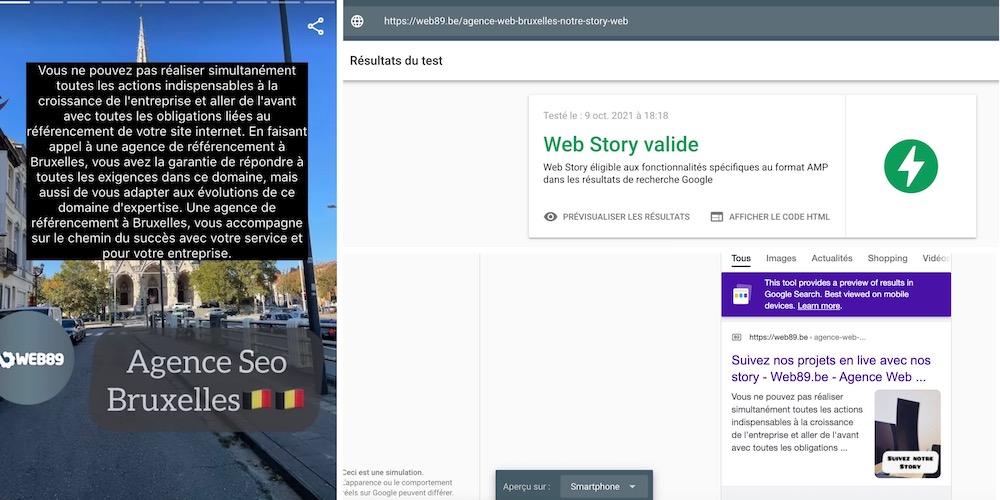Click the green AMP lightning bolt icon
This screenshot has width=1000, height=500.
911,166
